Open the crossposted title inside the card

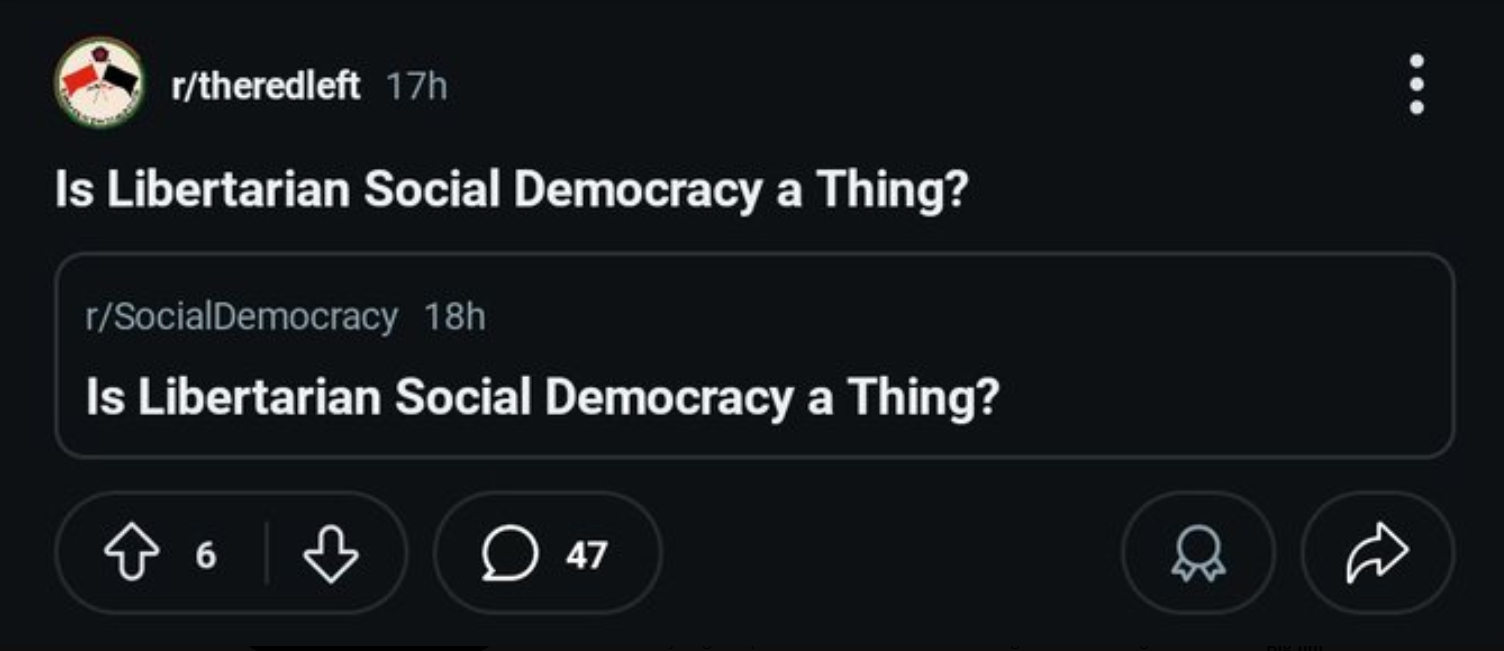point(543,396)
